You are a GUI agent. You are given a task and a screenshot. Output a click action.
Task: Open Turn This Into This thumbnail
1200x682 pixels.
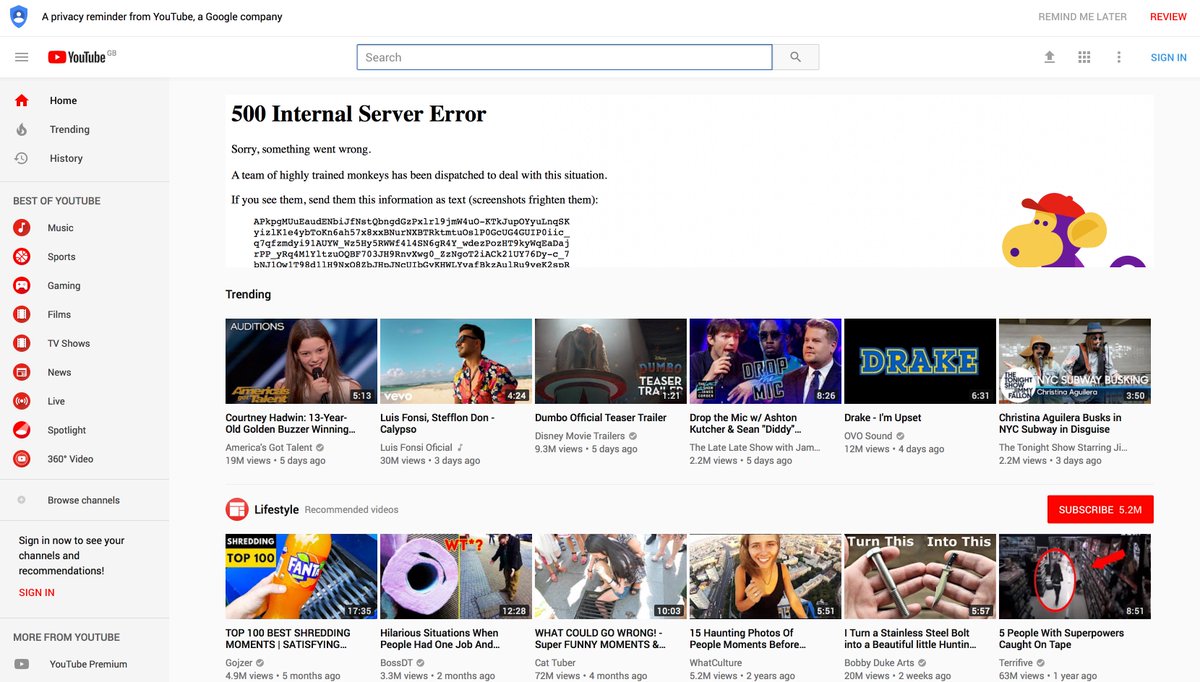point(920,576)
